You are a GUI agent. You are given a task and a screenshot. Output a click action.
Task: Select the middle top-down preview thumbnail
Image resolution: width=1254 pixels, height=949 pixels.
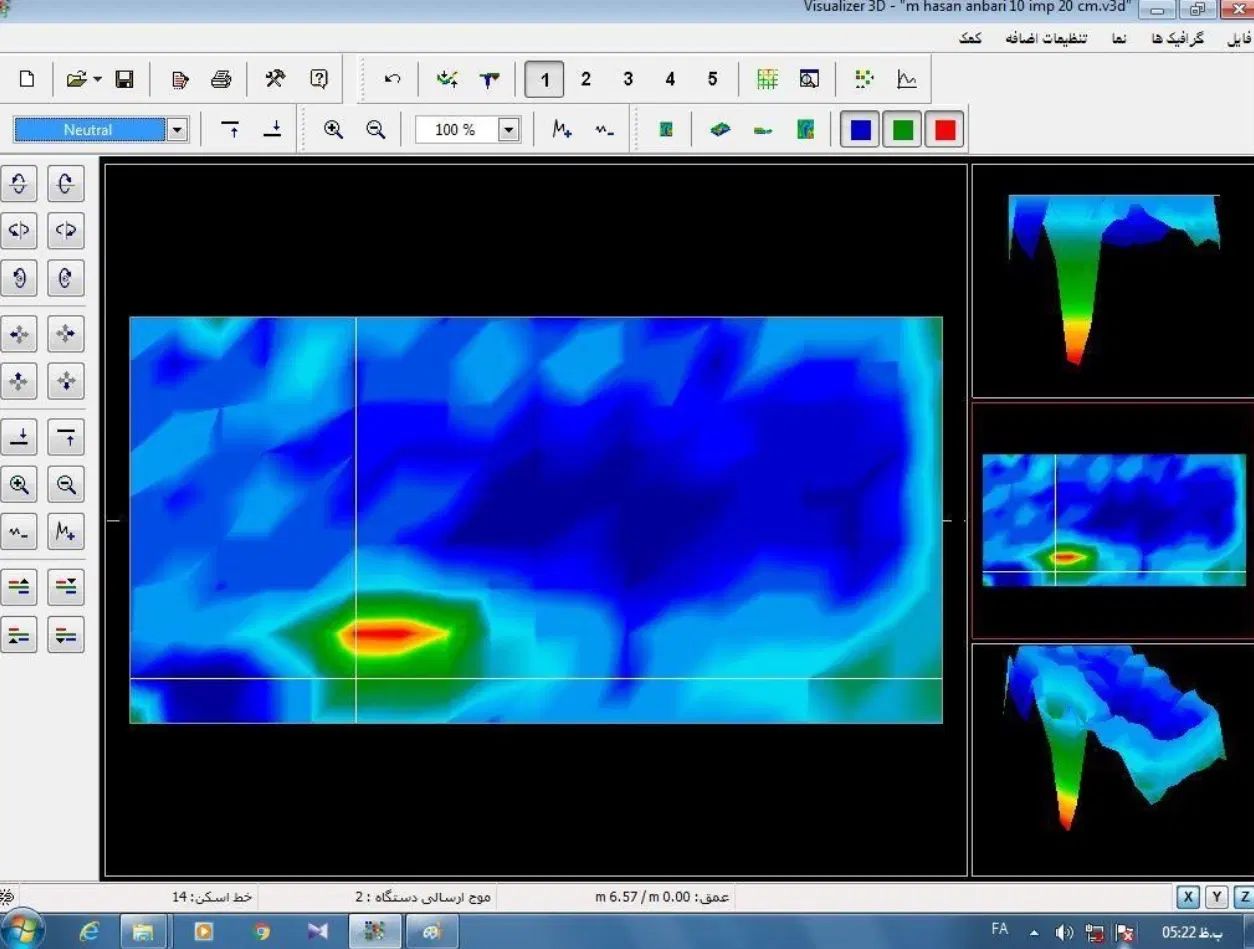tap(1112, 520)
